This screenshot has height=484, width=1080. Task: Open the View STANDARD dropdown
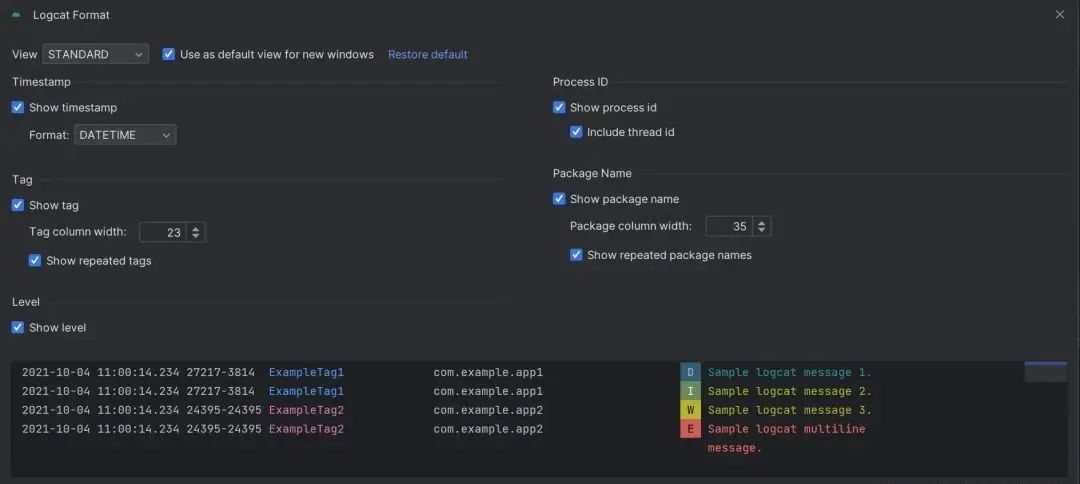click(x=96, y=54)
